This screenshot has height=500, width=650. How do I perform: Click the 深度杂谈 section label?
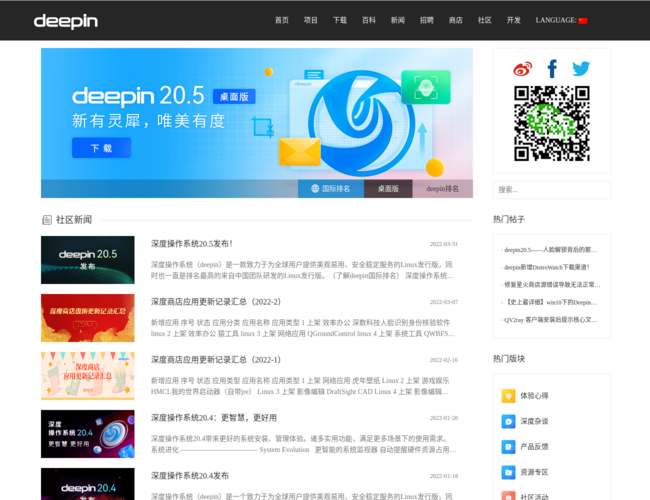(534, 421)
